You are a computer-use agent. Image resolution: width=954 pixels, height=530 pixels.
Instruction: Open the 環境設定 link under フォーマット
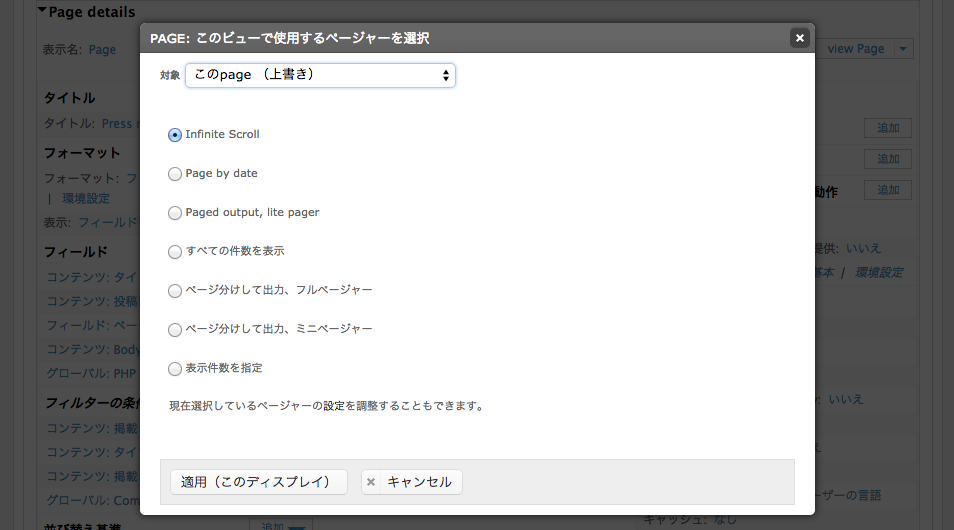click(86, 198)
